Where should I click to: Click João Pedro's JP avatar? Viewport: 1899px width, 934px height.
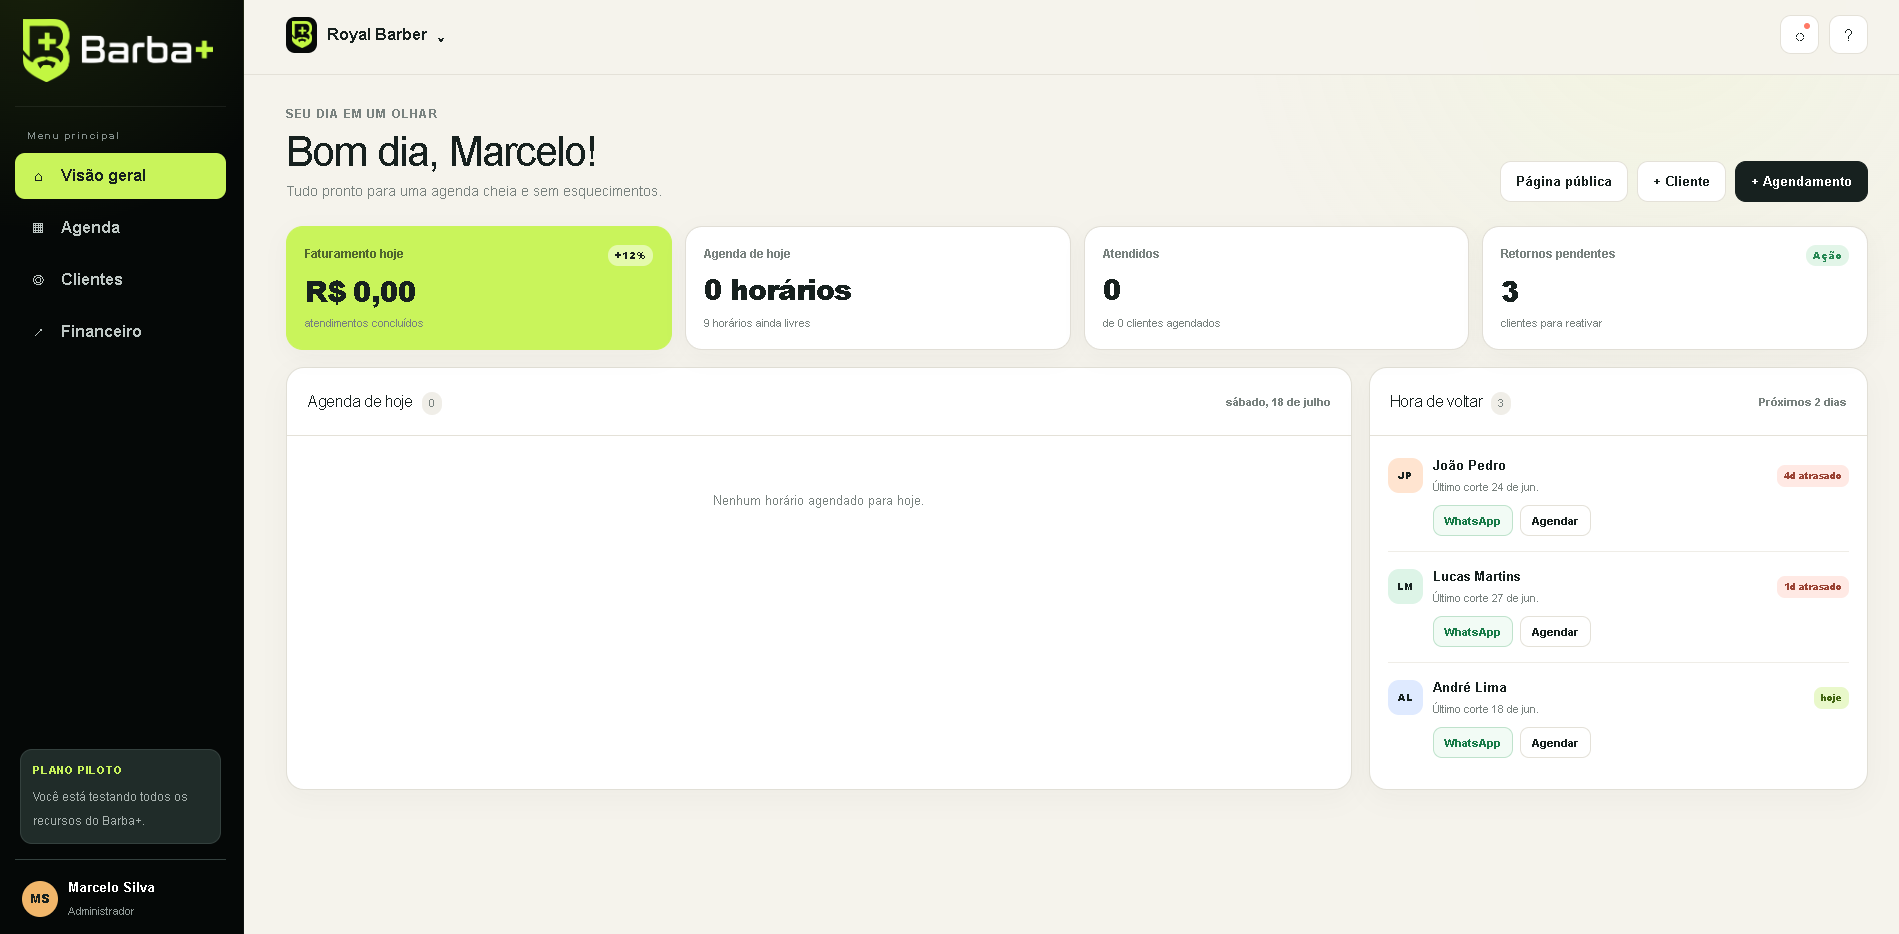pyautogui.click(x=1405, y=476)
